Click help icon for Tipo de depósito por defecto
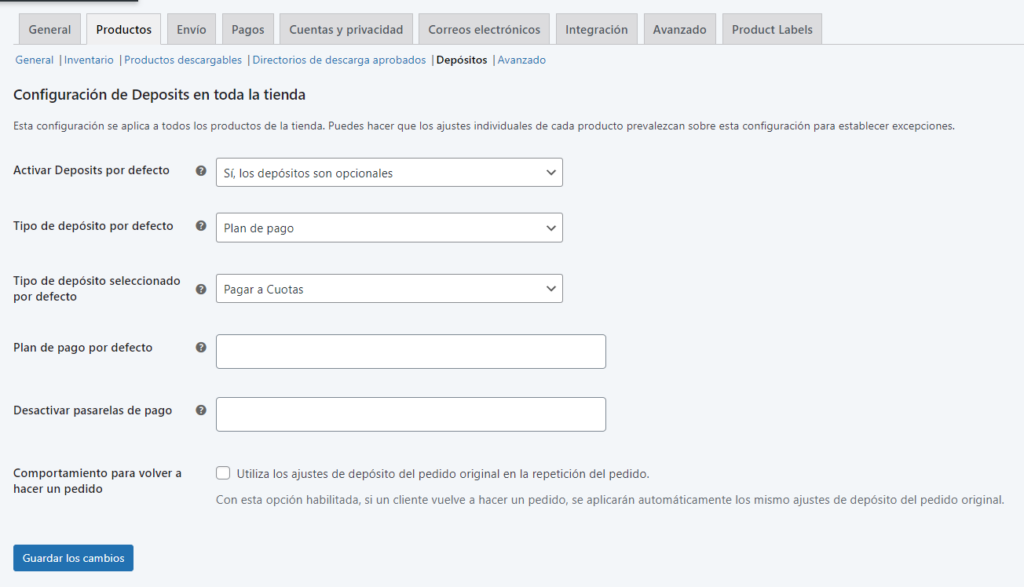Screen dimensions: 1024x587 (x=201, y=227)
